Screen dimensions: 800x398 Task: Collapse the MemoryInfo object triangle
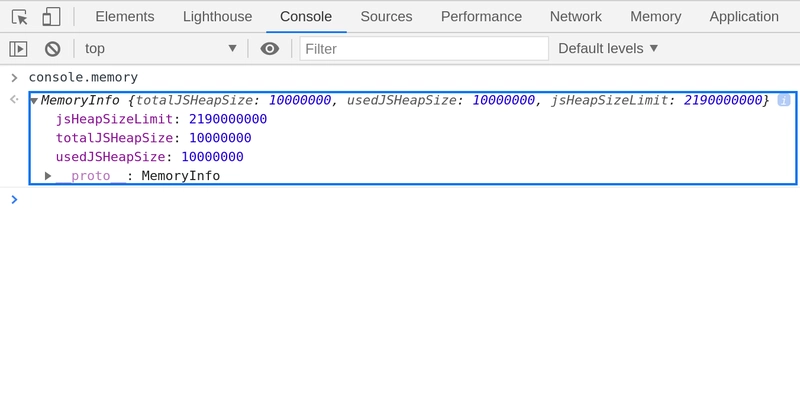click(34, 101)
